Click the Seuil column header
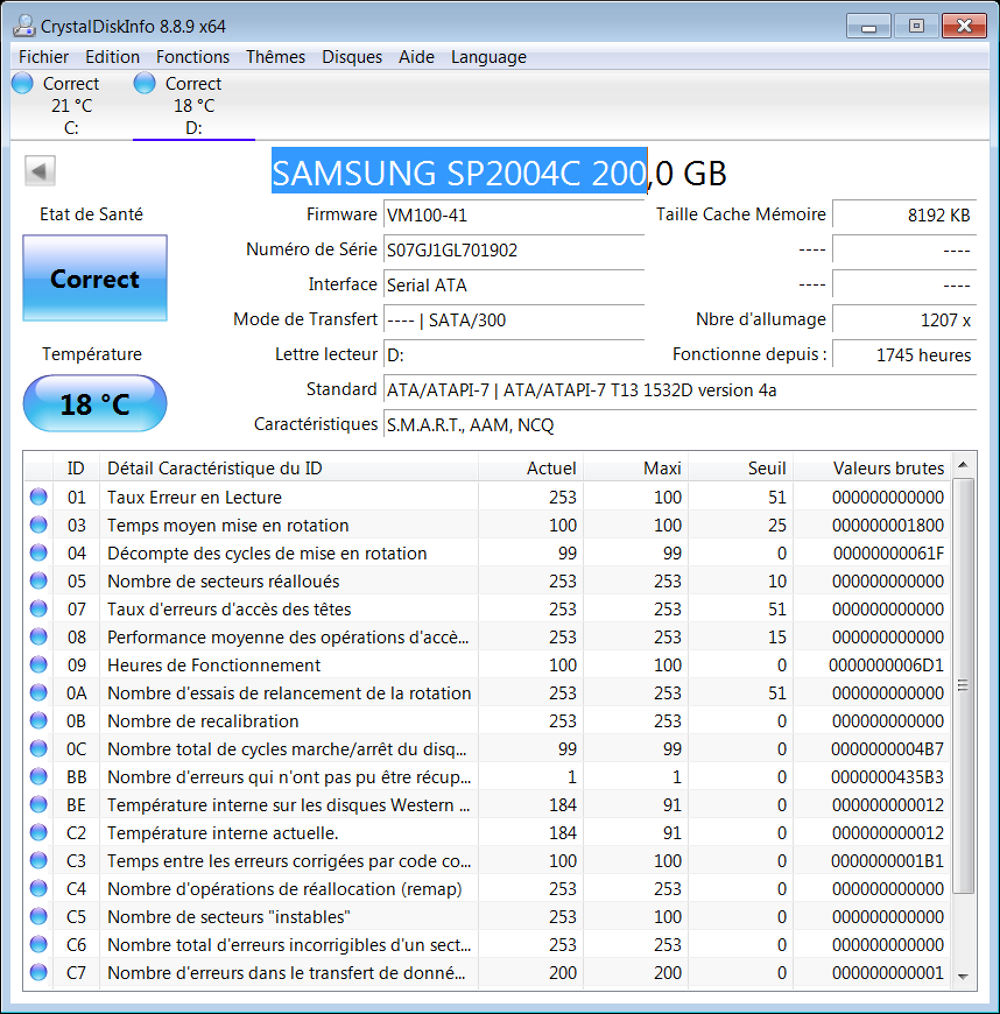The height and width of the screenshot is (1014, 1000). click(741, 468)
